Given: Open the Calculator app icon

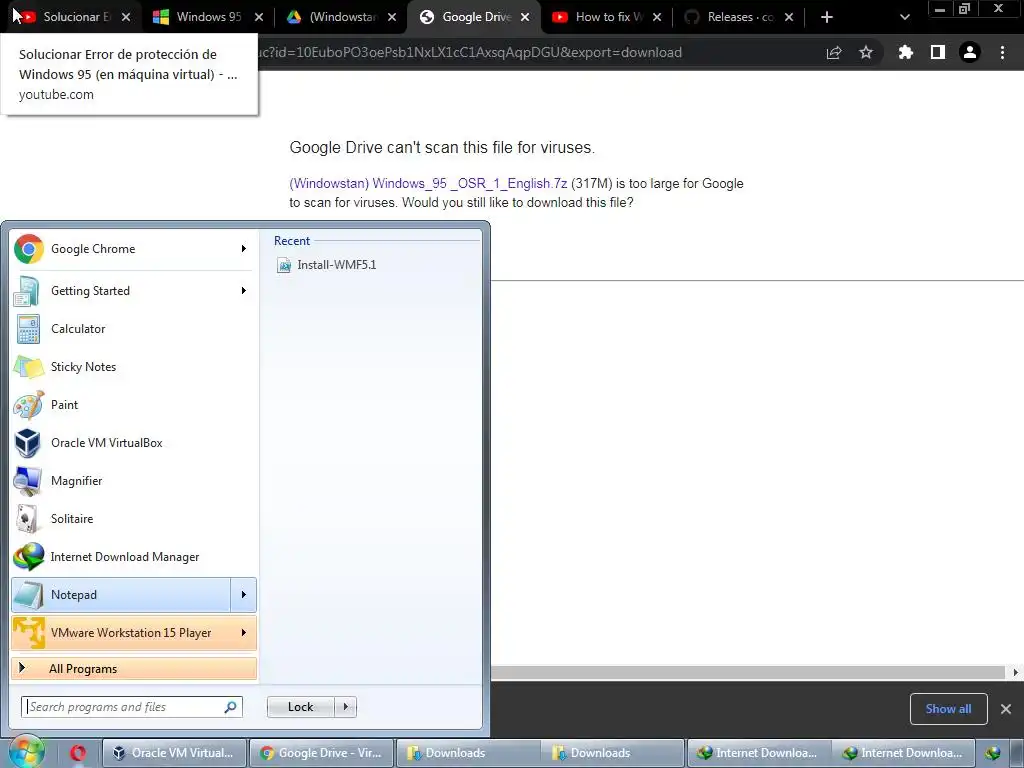Looking at the screenshot, I should click(x=28, y=329).
